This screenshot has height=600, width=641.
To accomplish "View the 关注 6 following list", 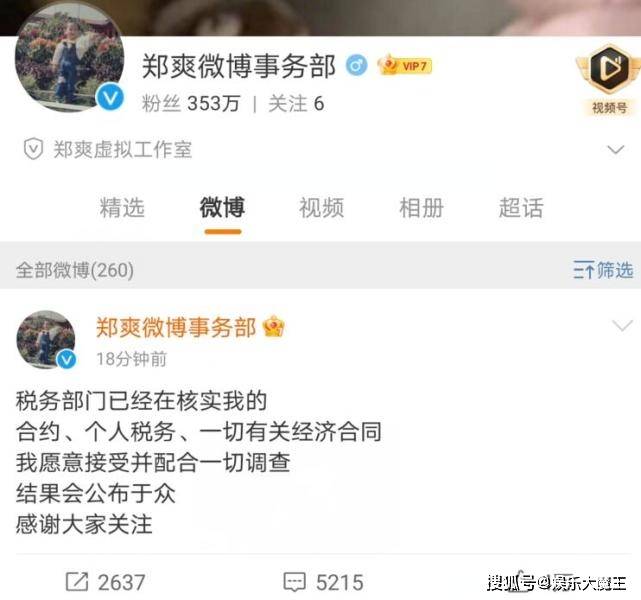I will click(x=296, y=103).
